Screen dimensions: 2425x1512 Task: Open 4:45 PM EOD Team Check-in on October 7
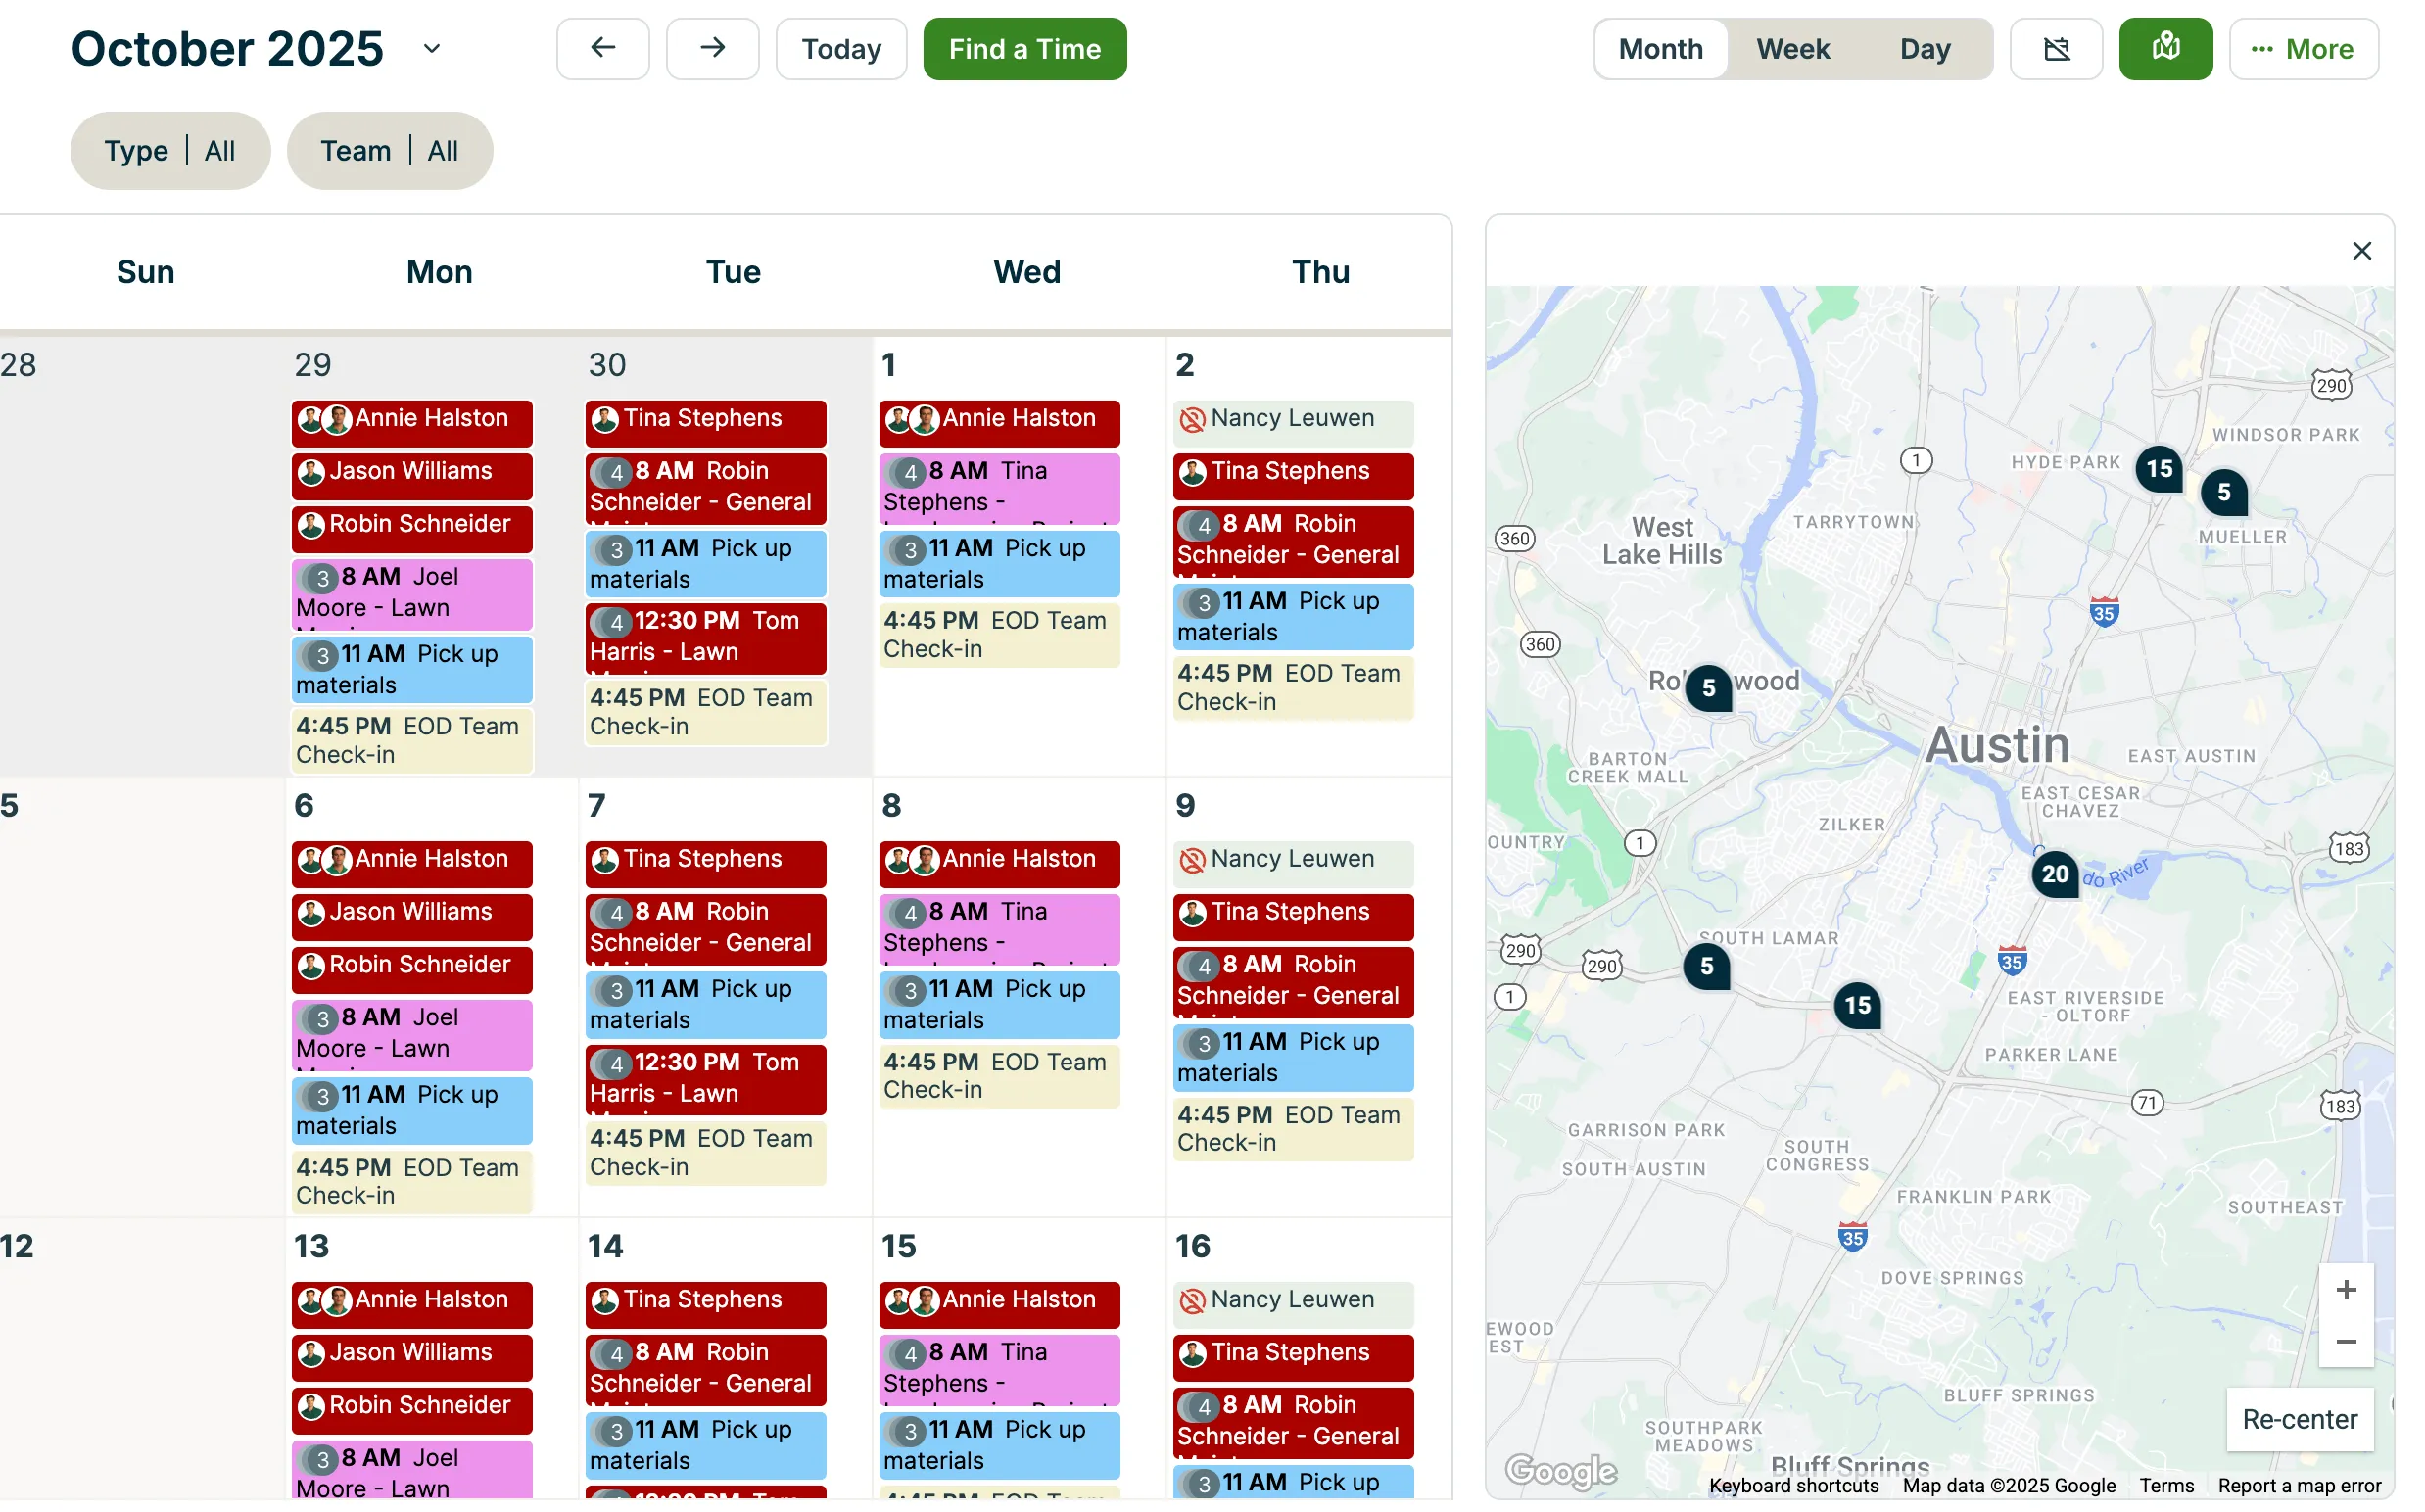click(706, 1153)
